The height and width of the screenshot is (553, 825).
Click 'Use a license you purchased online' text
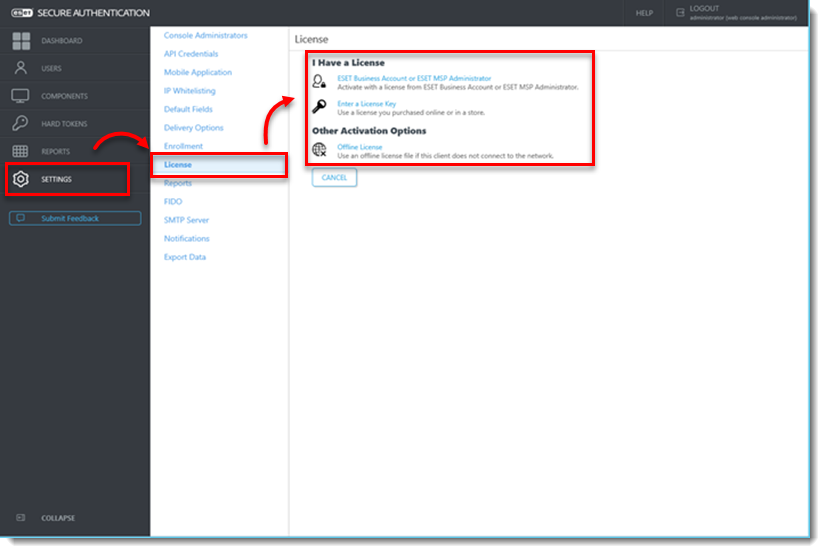pos(411,113)
